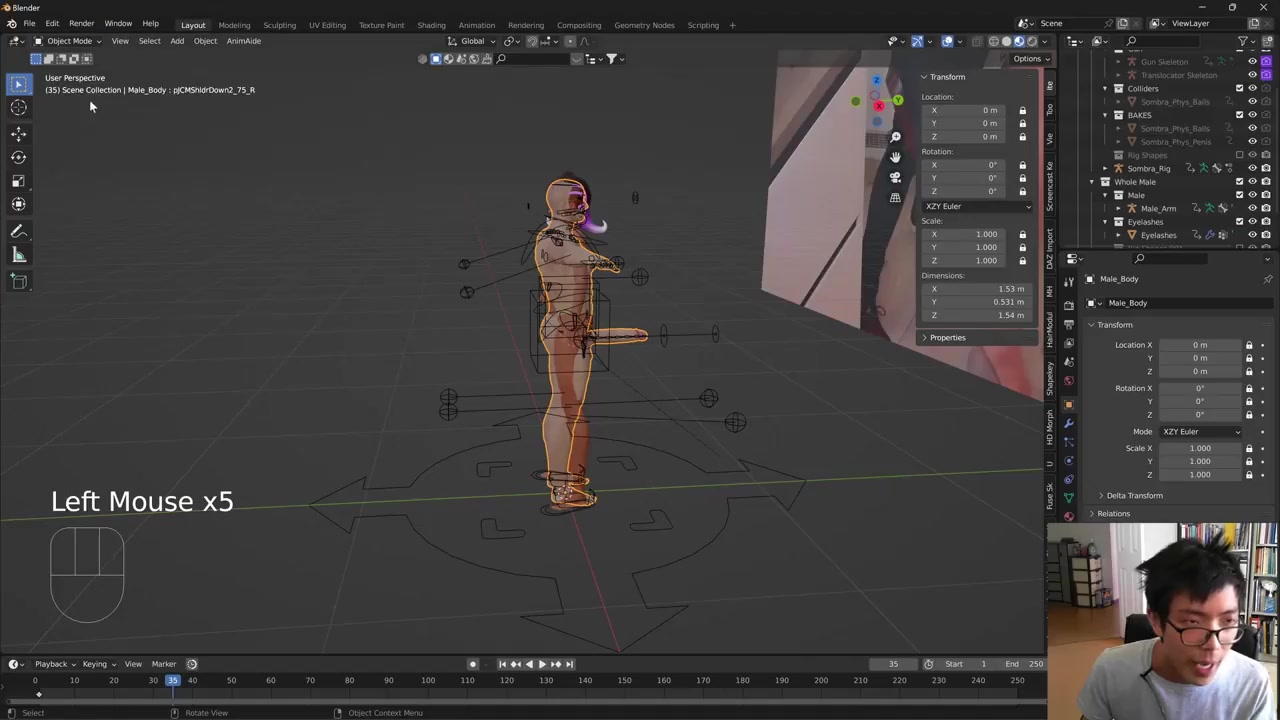Select the Measure tool
Viewport: 1280px width, 720px height.
[x=18, y=255]
